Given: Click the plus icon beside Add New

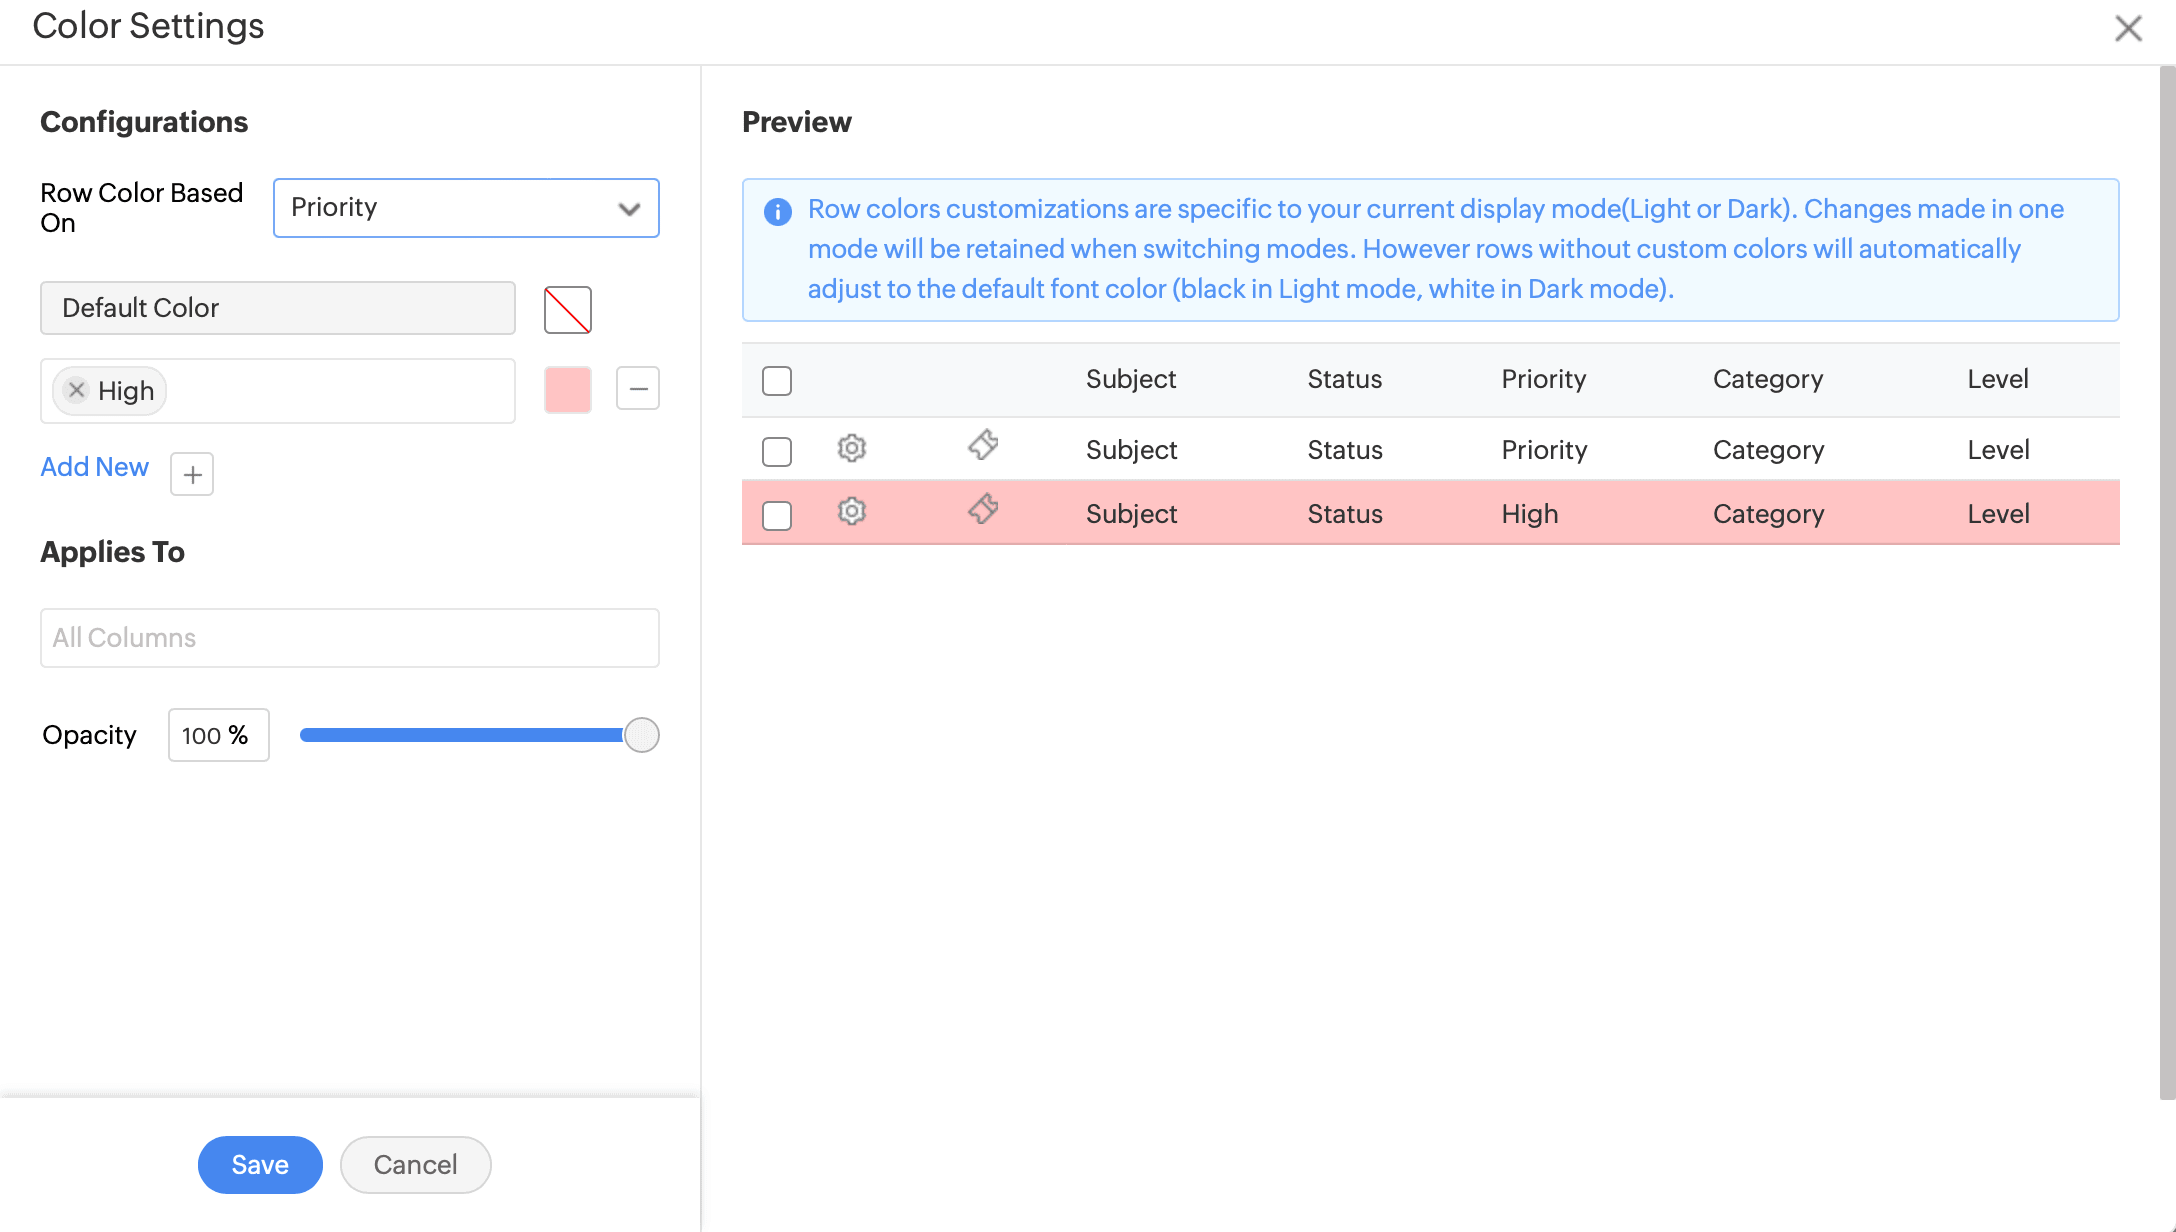Looking at the screenshot, I should click(x=192, y=474).
